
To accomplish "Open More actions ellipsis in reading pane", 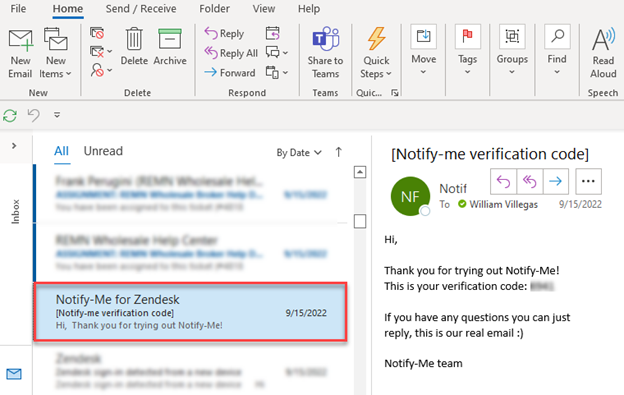I will click(x=588, y=181).
